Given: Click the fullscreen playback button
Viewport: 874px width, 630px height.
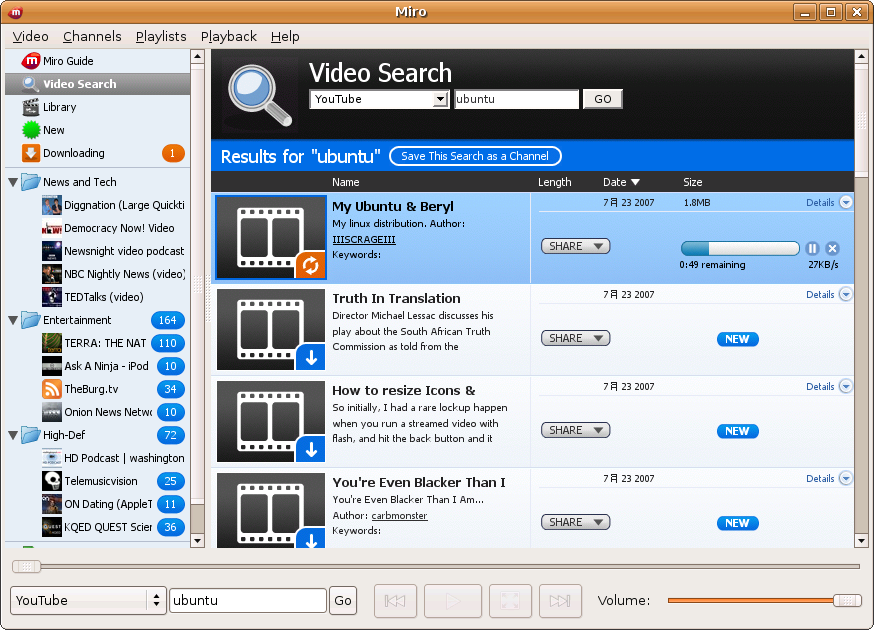Looking at the screenshot, I should point(510,601).
